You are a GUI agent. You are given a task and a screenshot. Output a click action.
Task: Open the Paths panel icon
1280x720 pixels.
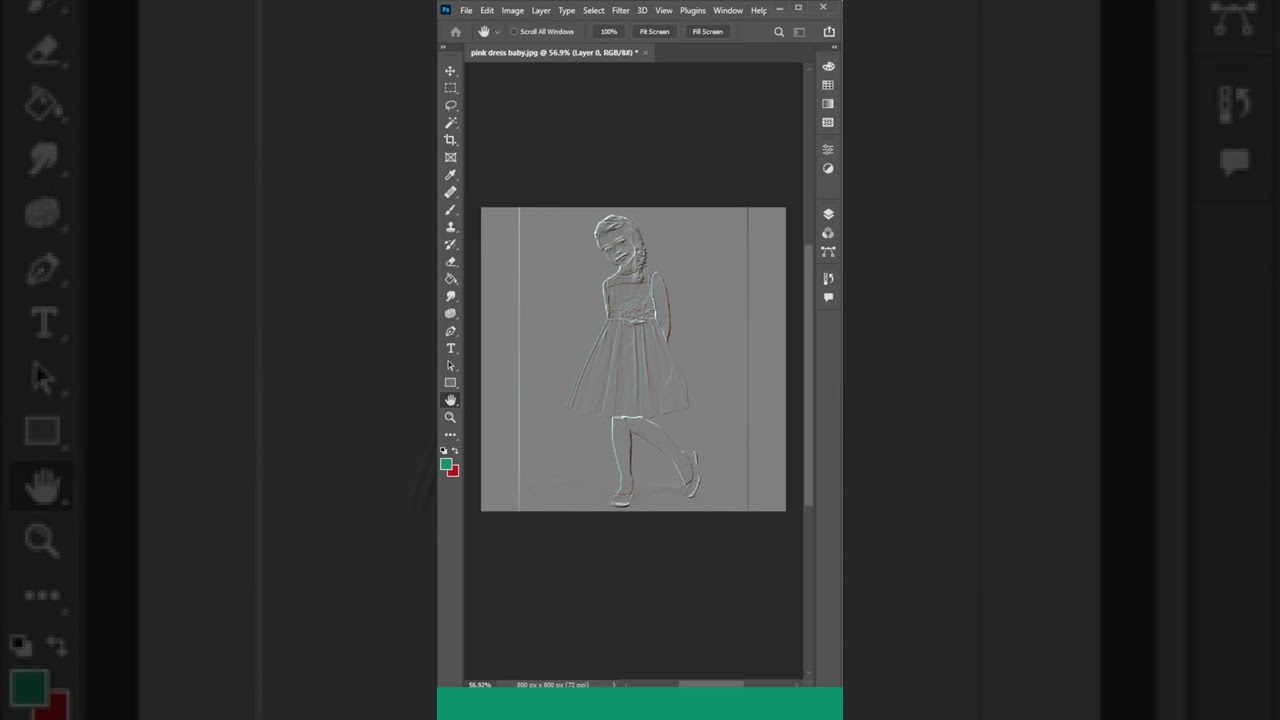[828, 251]
